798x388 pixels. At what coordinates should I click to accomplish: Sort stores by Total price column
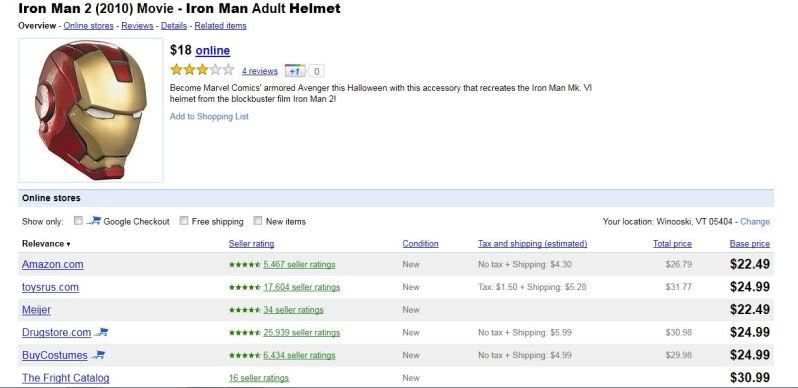672,244
